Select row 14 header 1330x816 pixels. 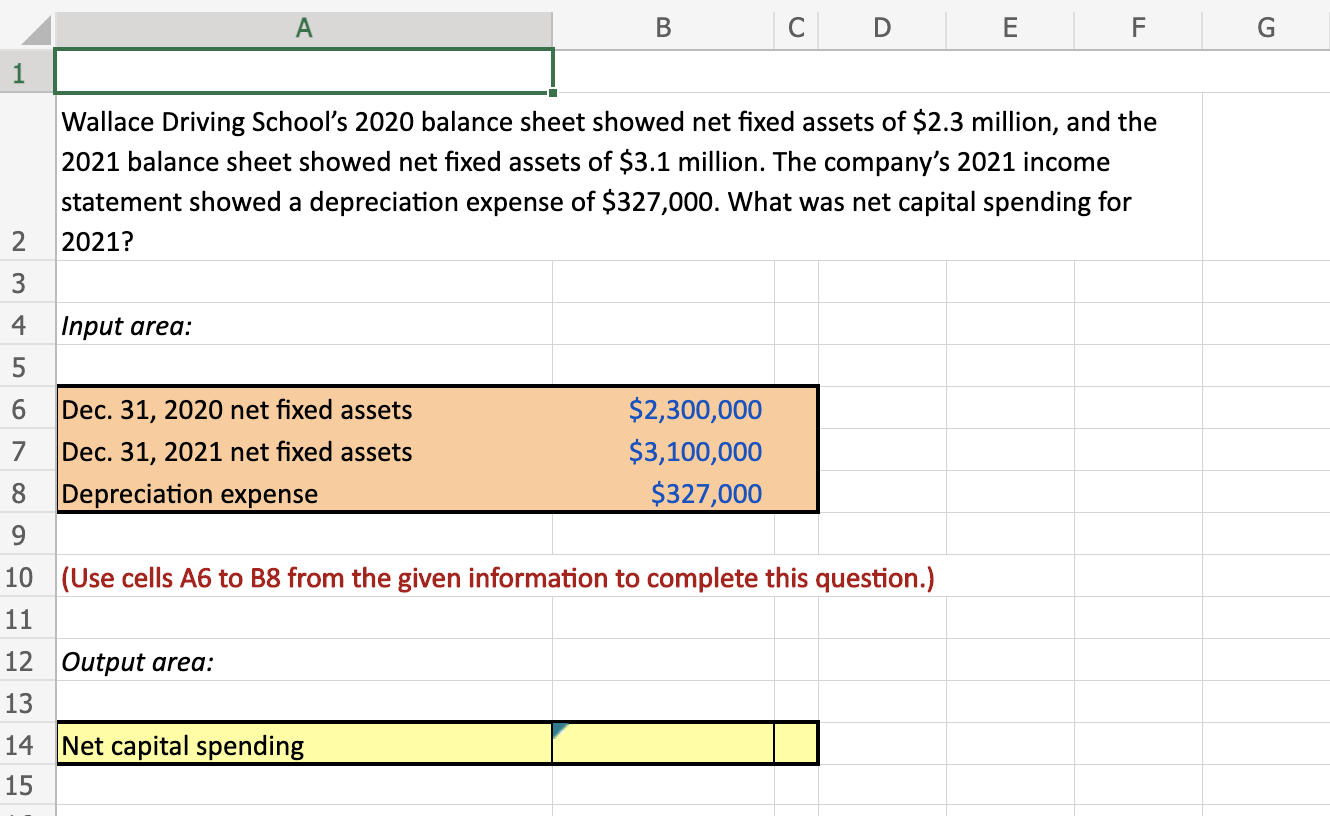click(25, 745)
